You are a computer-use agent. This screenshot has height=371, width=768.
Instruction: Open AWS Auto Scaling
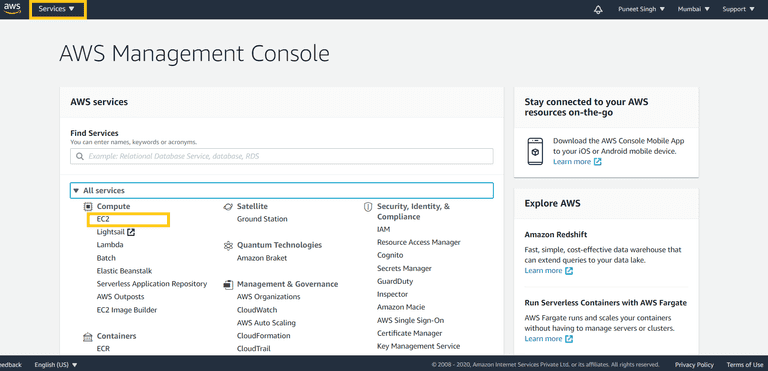click(x=266, y=323)
